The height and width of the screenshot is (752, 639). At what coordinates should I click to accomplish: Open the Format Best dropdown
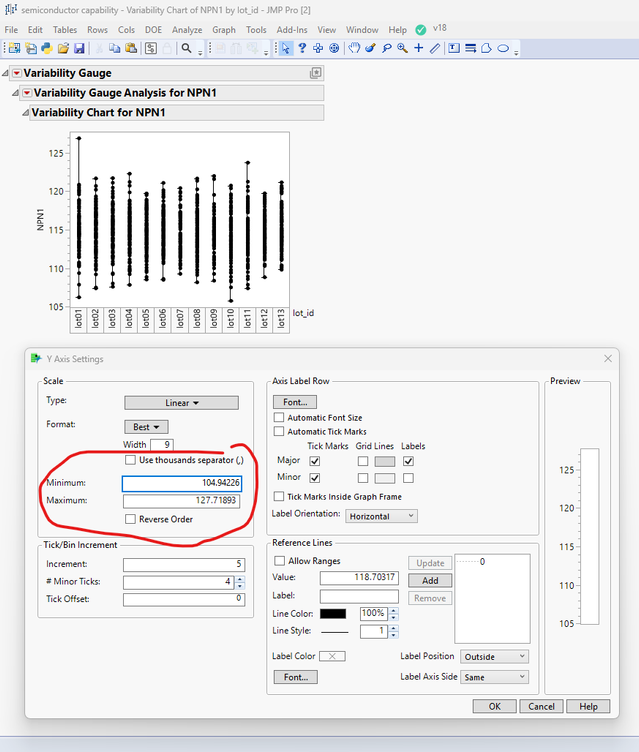click(x=146, y=427)
